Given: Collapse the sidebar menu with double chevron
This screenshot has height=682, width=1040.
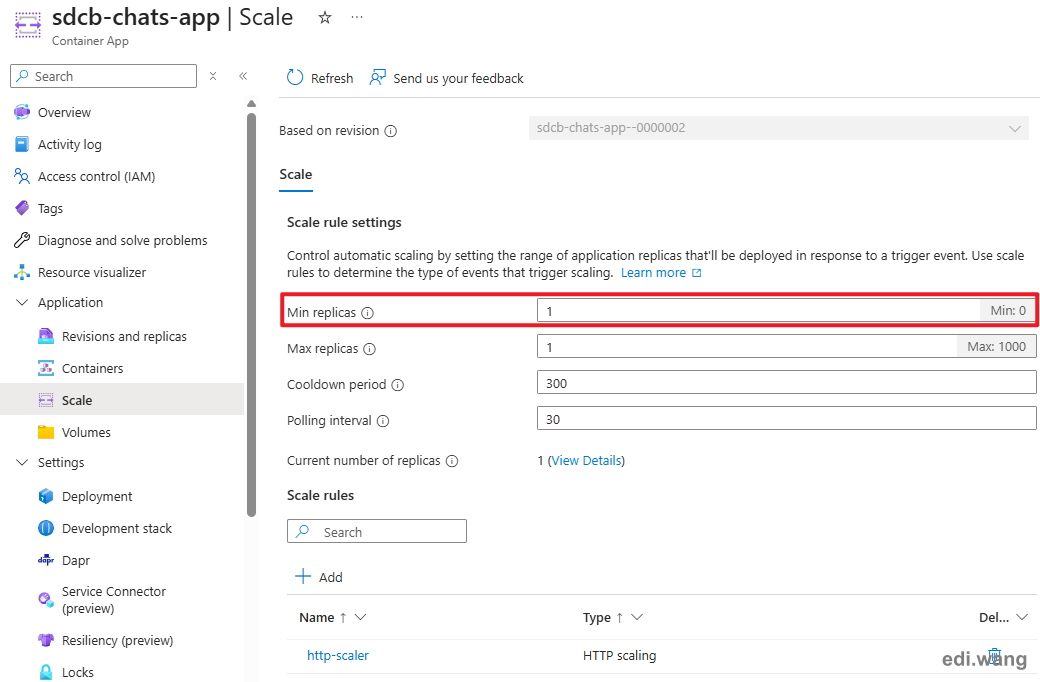Looking at the screenshot, I should [243, 76].
